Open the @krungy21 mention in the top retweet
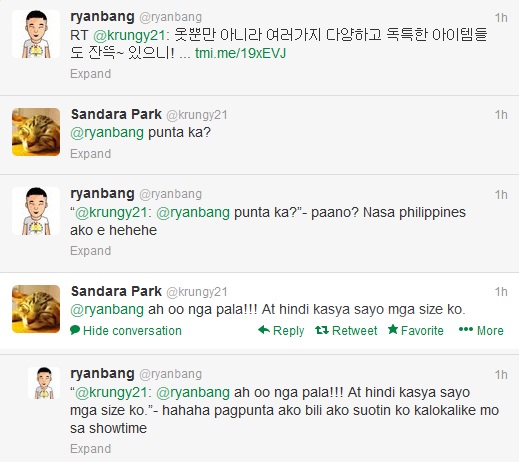 [129, 35]
